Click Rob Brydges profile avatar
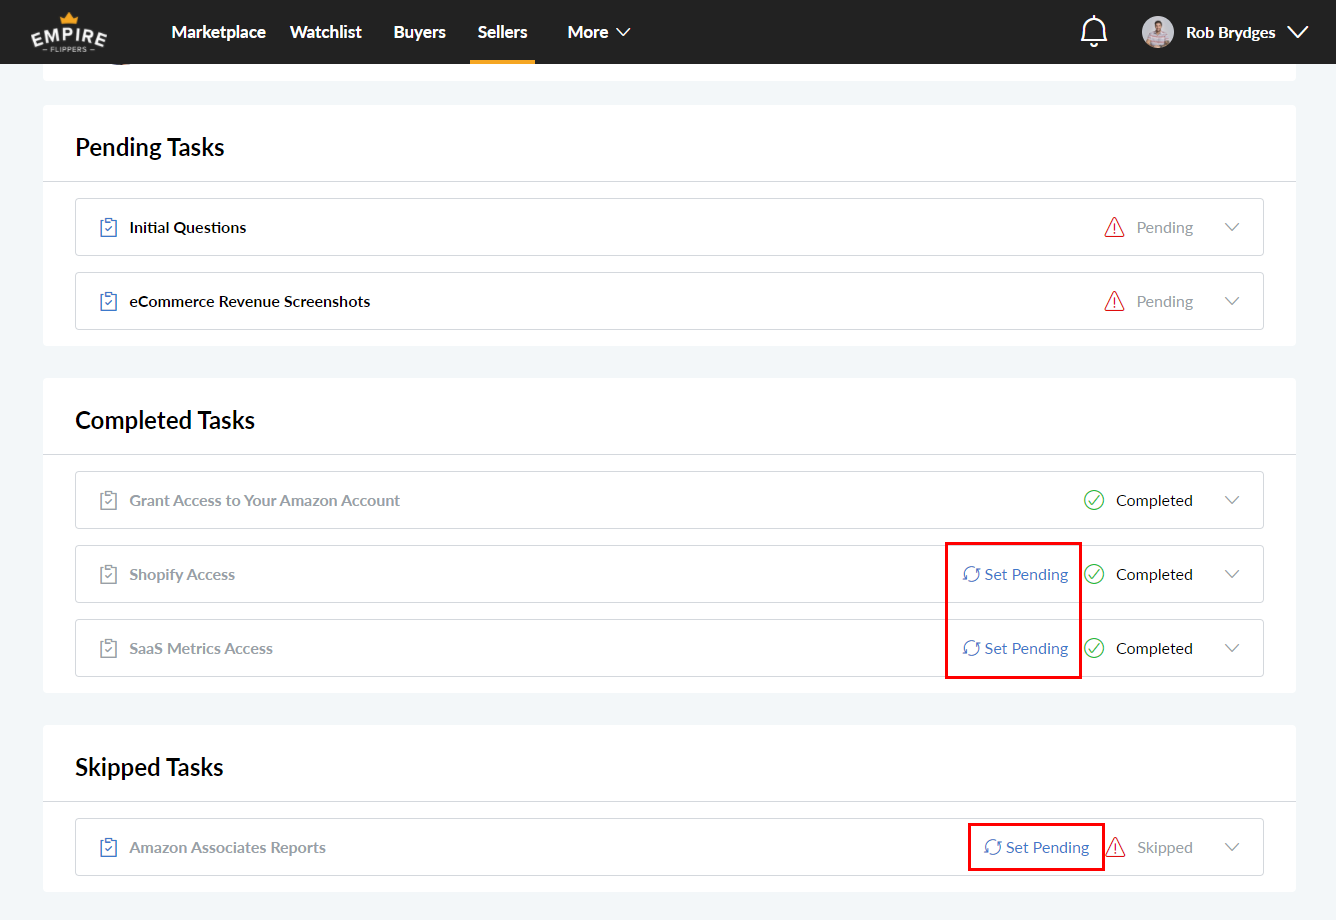This screenshot has width=1336, height=920. coord(1158,32)
